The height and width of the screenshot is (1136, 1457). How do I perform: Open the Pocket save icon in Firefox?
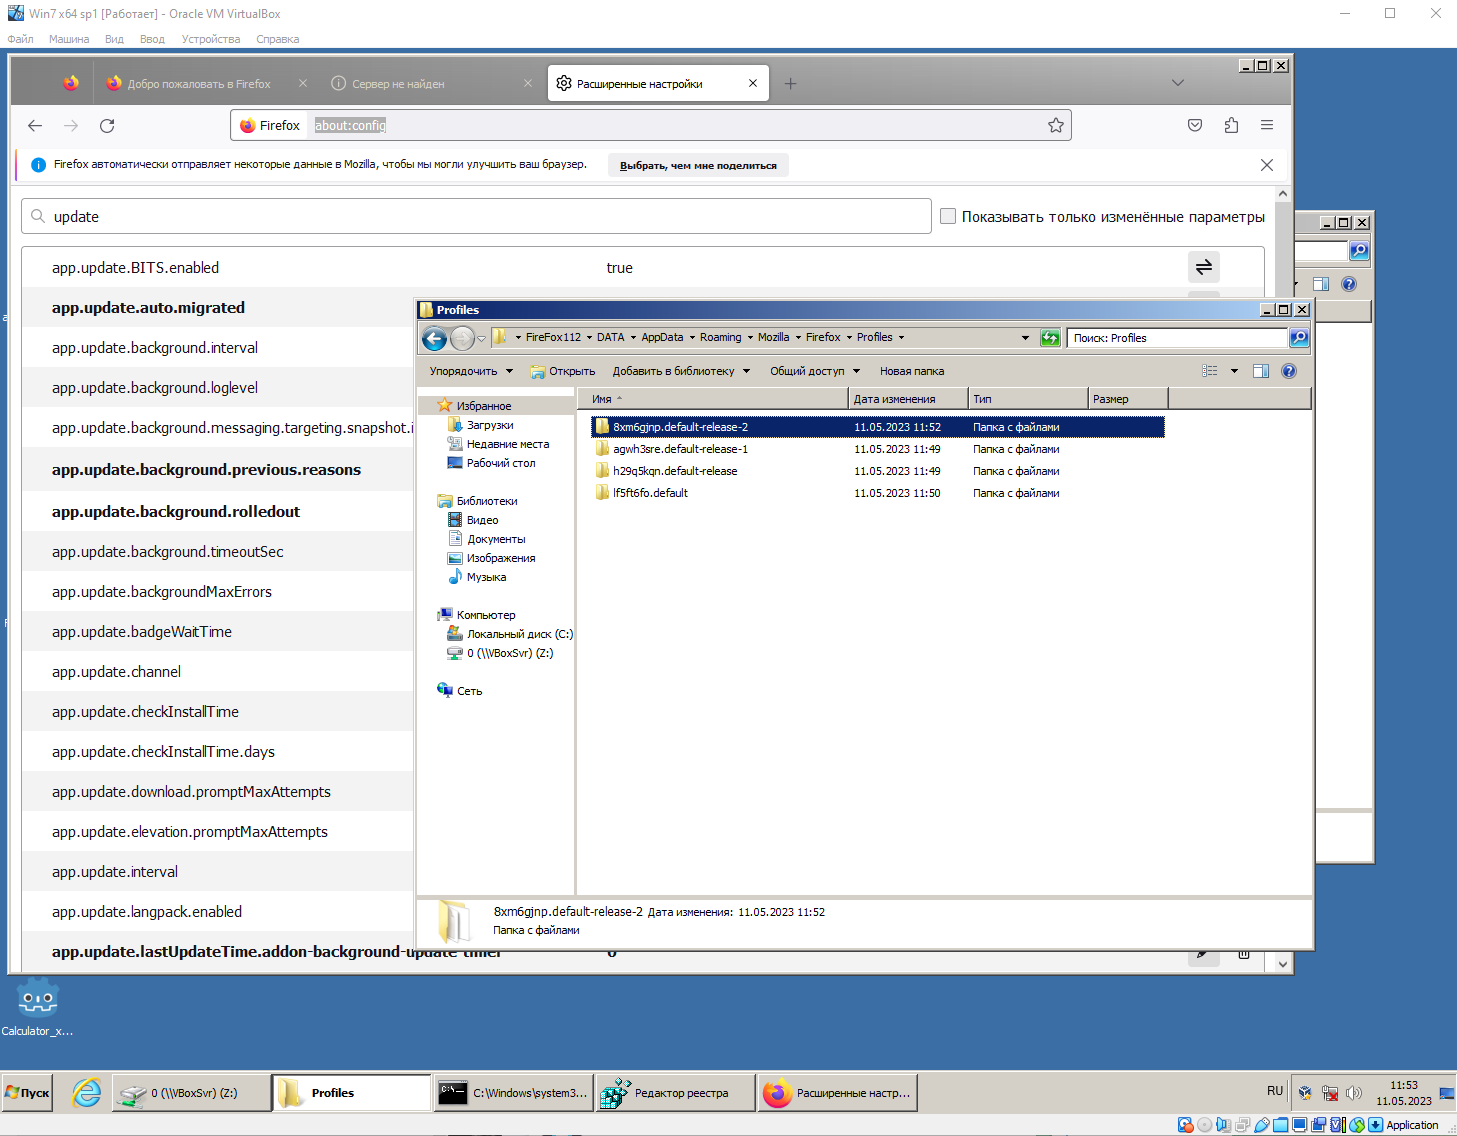click(x=1195, y=125)
